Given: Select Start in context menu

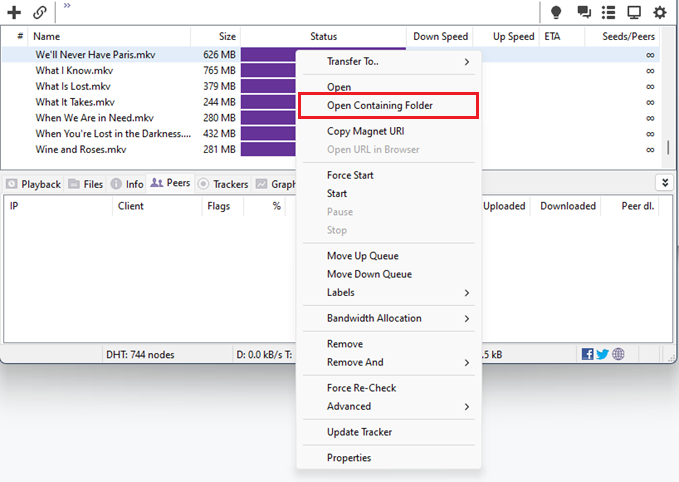Looking at the screenshot, I should [389, 194].
